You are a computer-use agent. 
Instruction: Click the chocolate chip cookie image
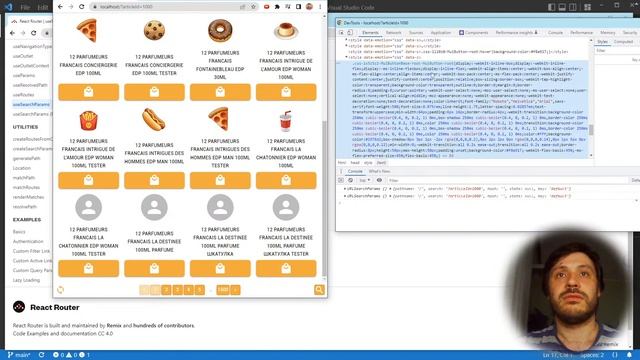point(154,30)
